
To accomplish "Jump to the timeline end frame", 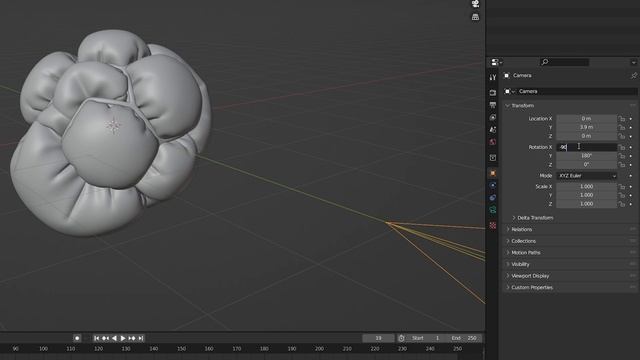I will (x=141, y=338).
